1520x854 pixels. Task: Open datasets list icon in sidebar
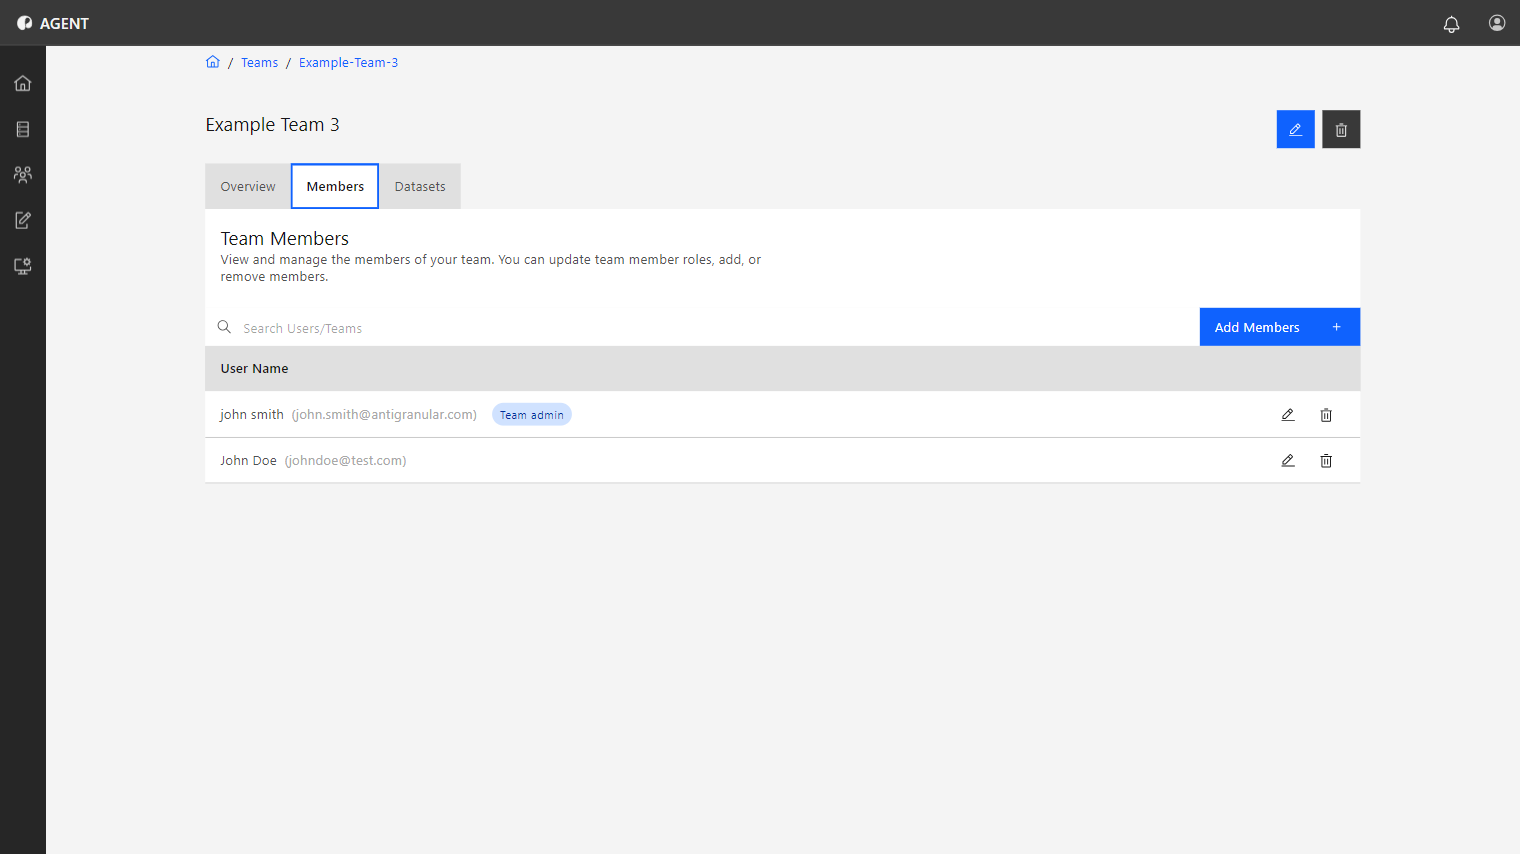pyautogui.click(x=23, y=129)
